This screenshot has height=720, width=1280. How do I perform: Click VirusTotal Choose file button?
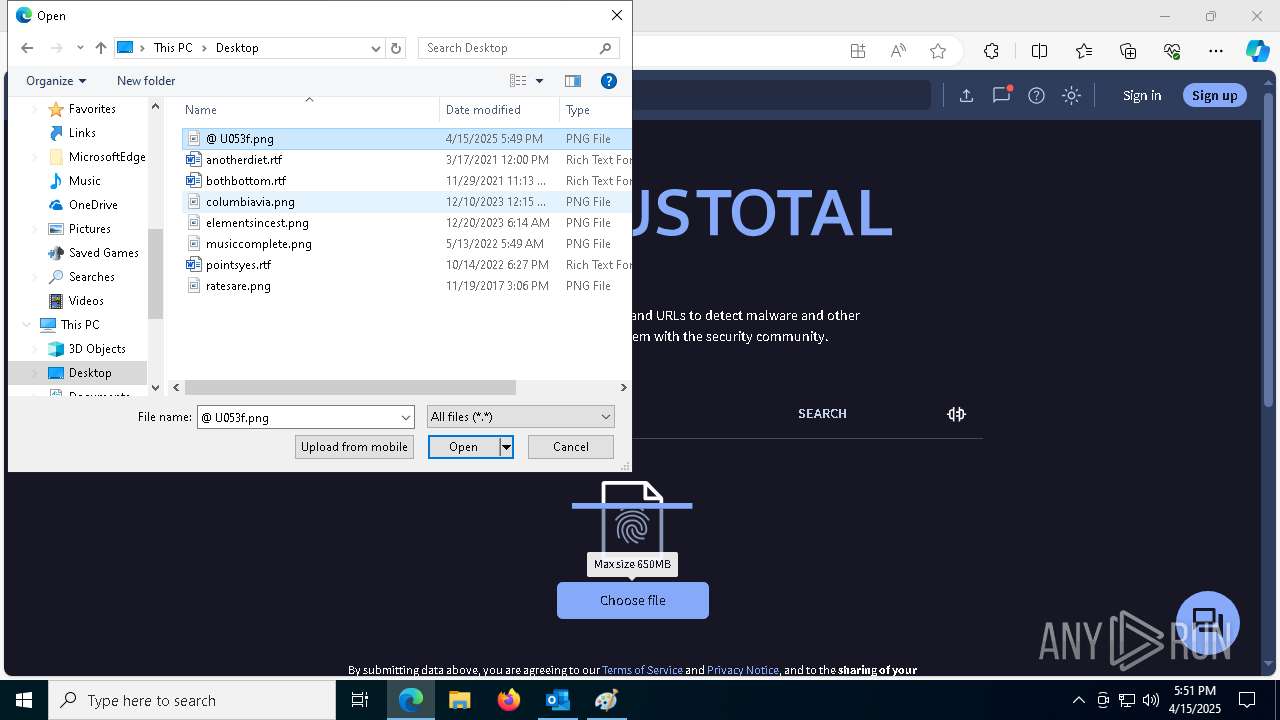[633, 600]
